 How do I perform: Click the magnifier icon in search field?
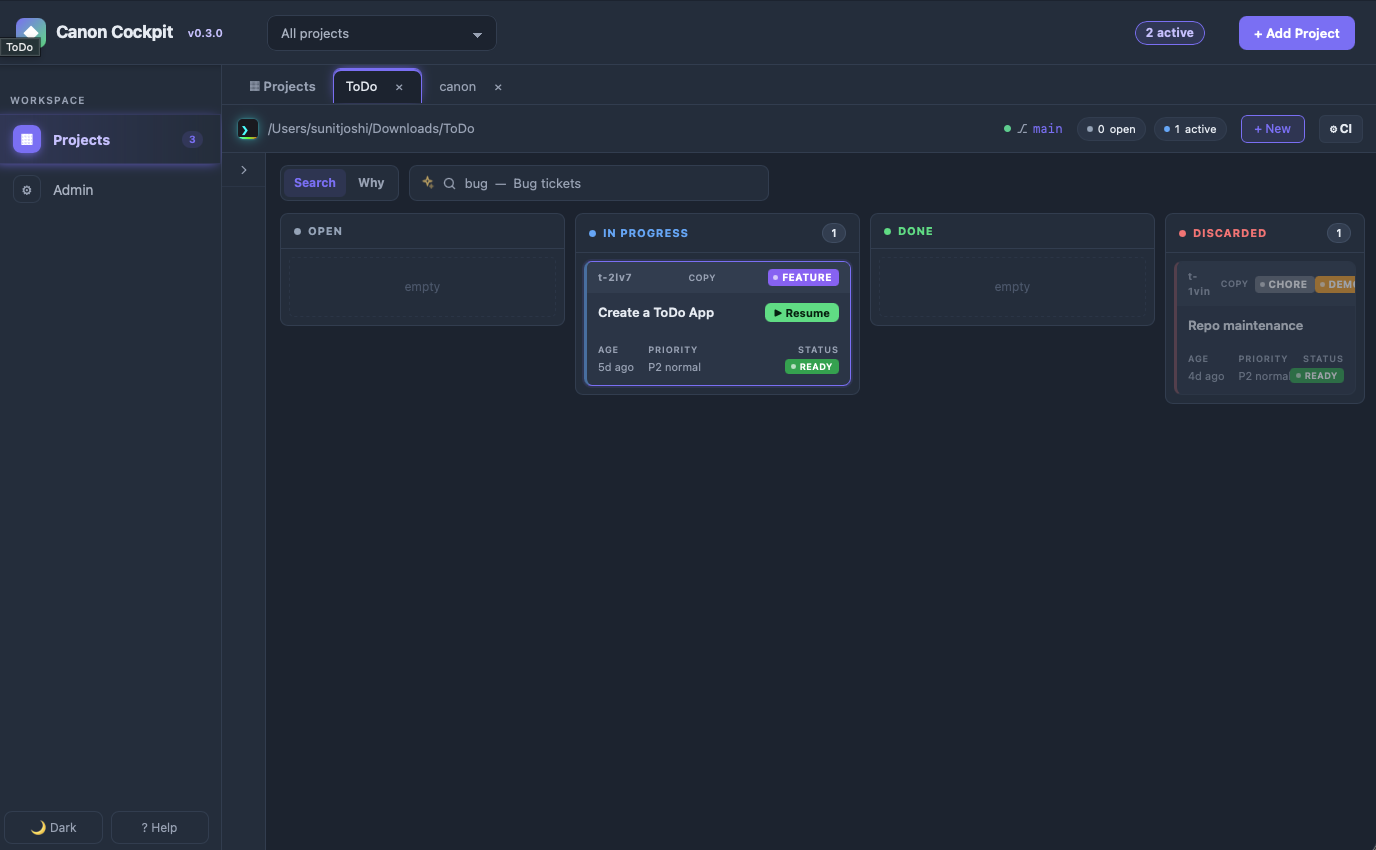click(450, 184)
